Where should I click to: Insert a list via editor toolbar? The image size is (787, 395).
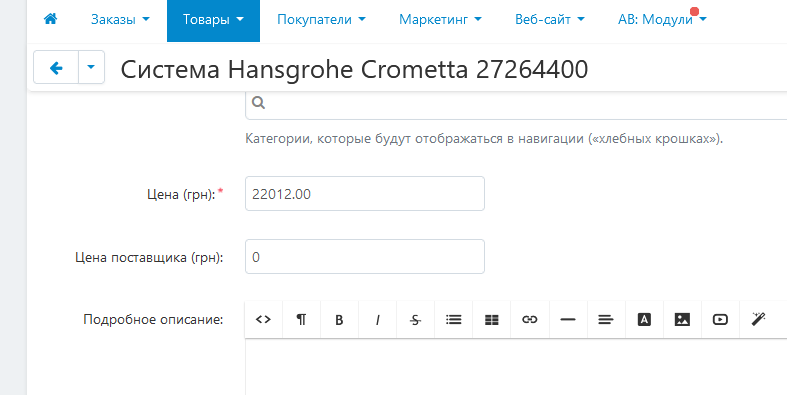(x=454, y=319)
